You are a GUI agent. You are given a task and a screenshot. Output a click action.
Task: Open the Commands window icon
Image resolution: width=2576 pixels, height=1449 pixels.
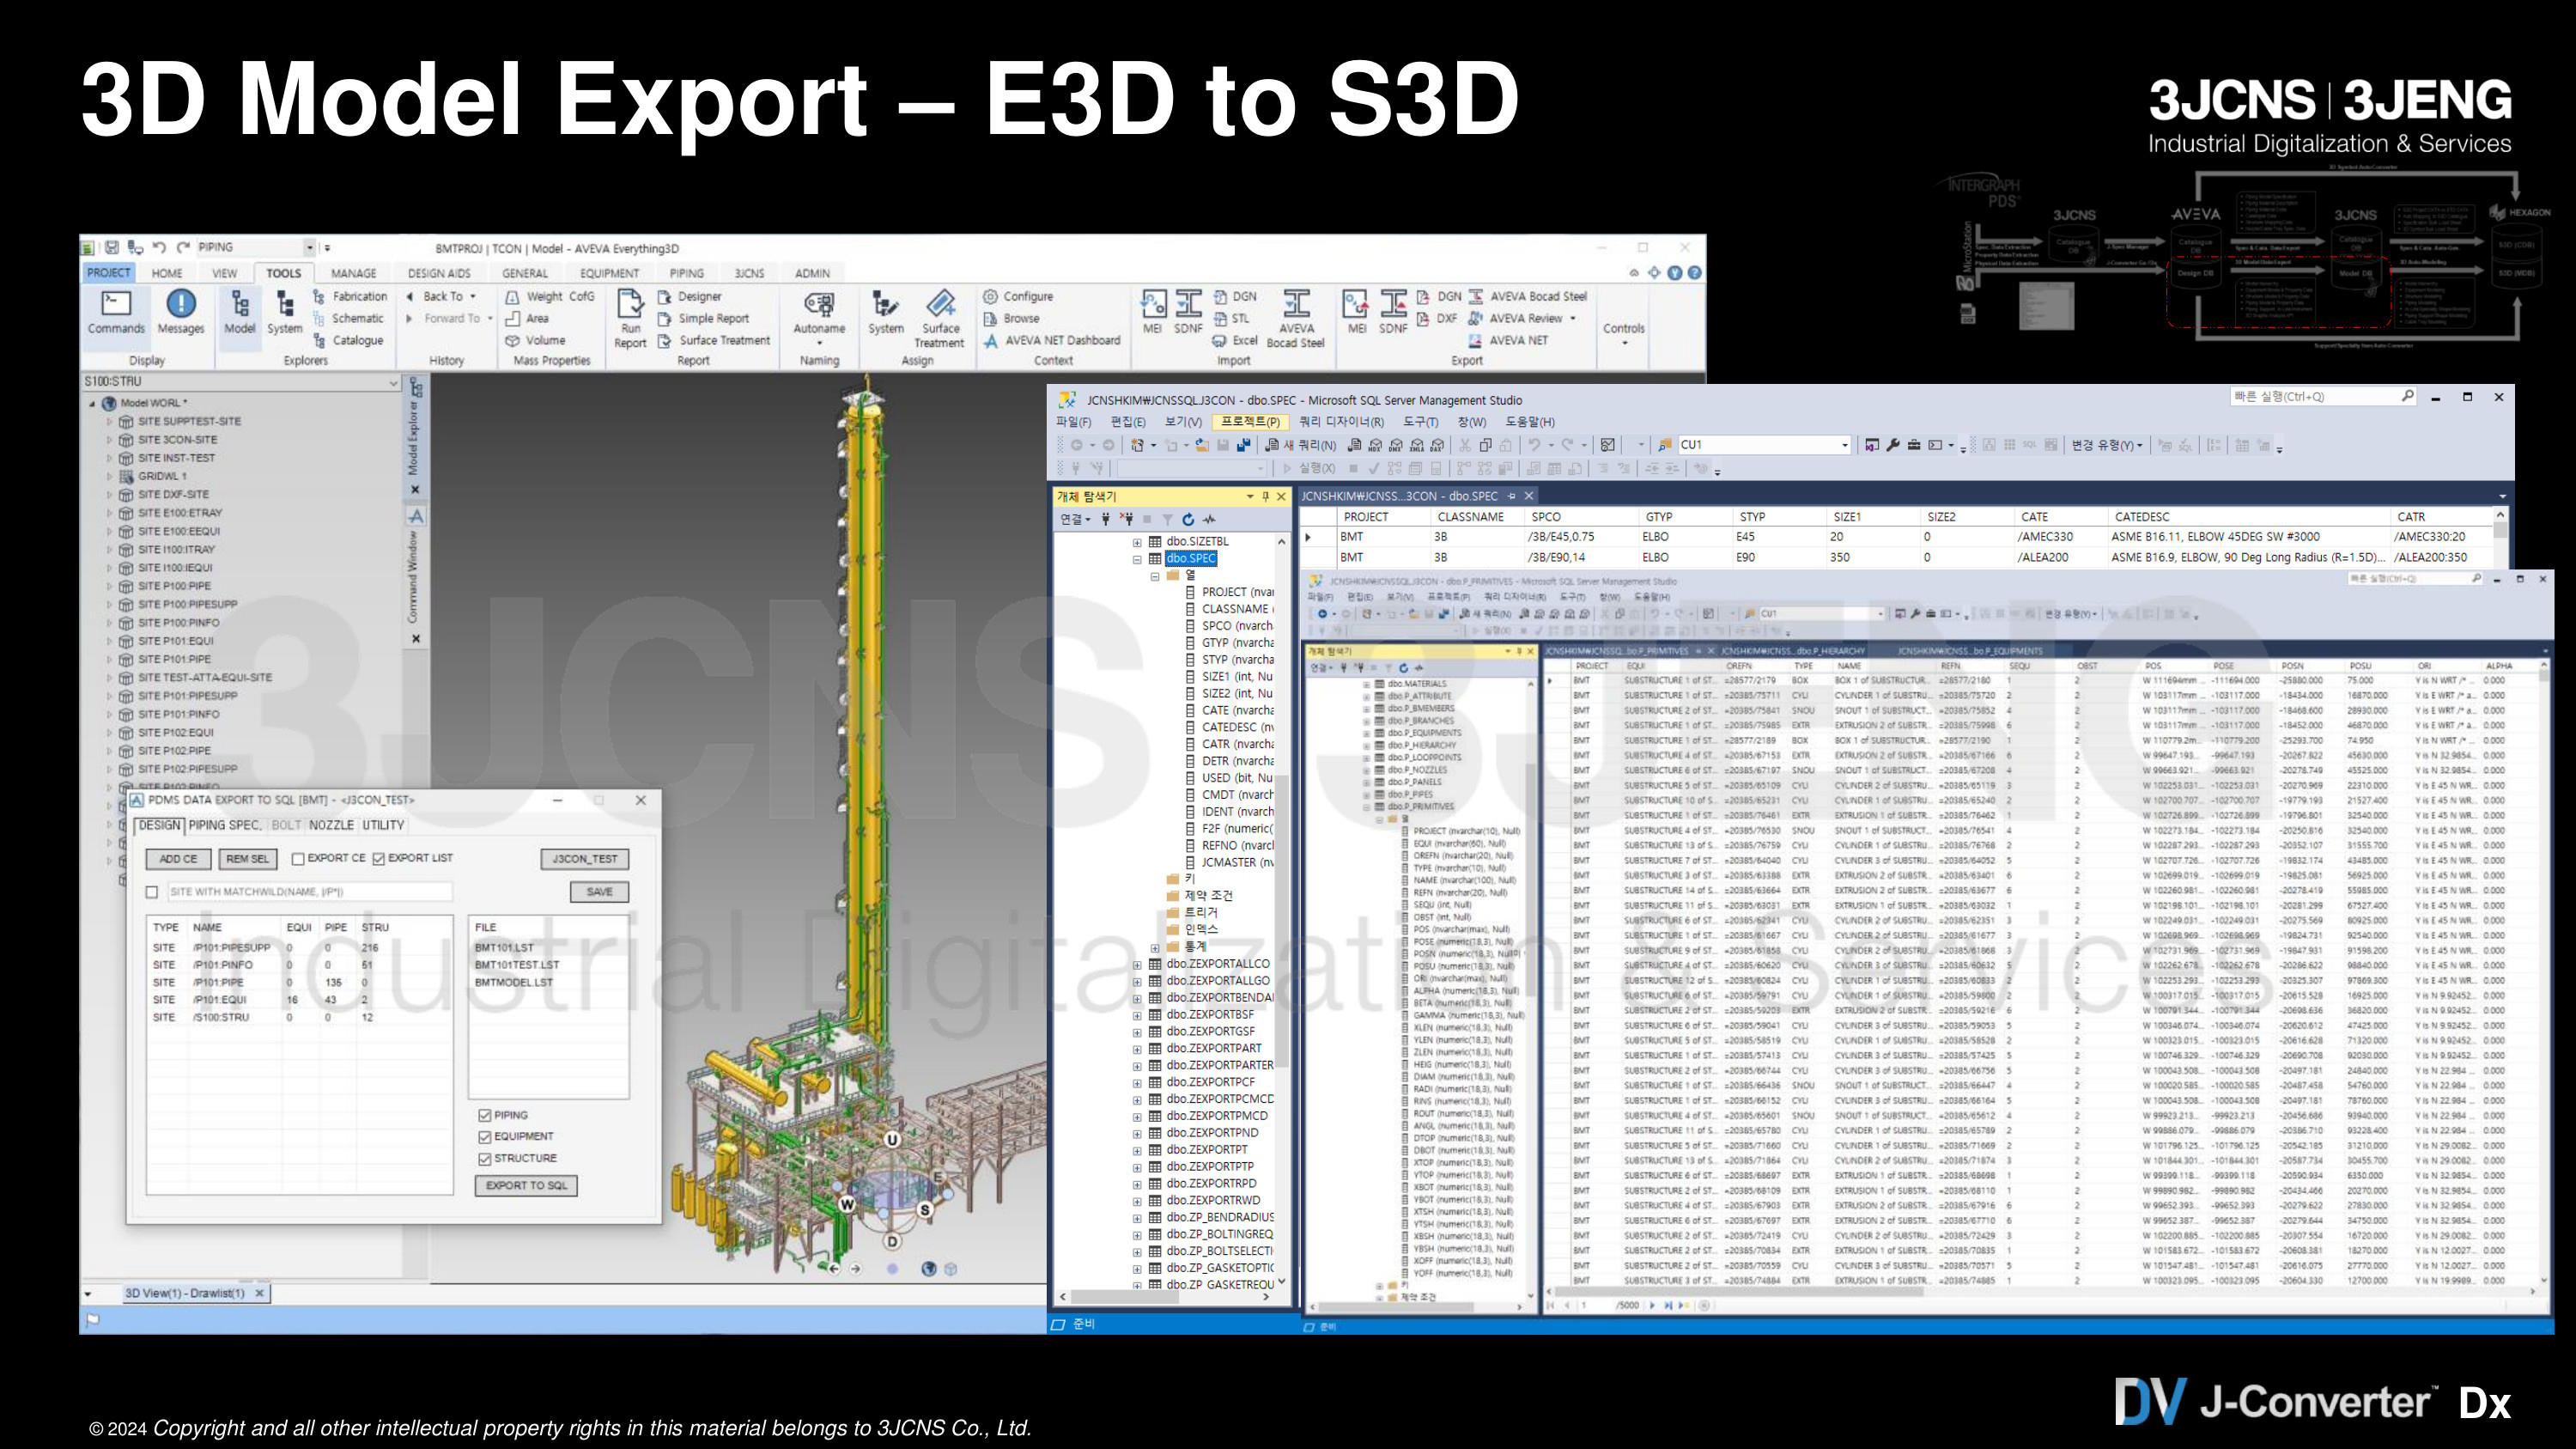tap(116, 312)
